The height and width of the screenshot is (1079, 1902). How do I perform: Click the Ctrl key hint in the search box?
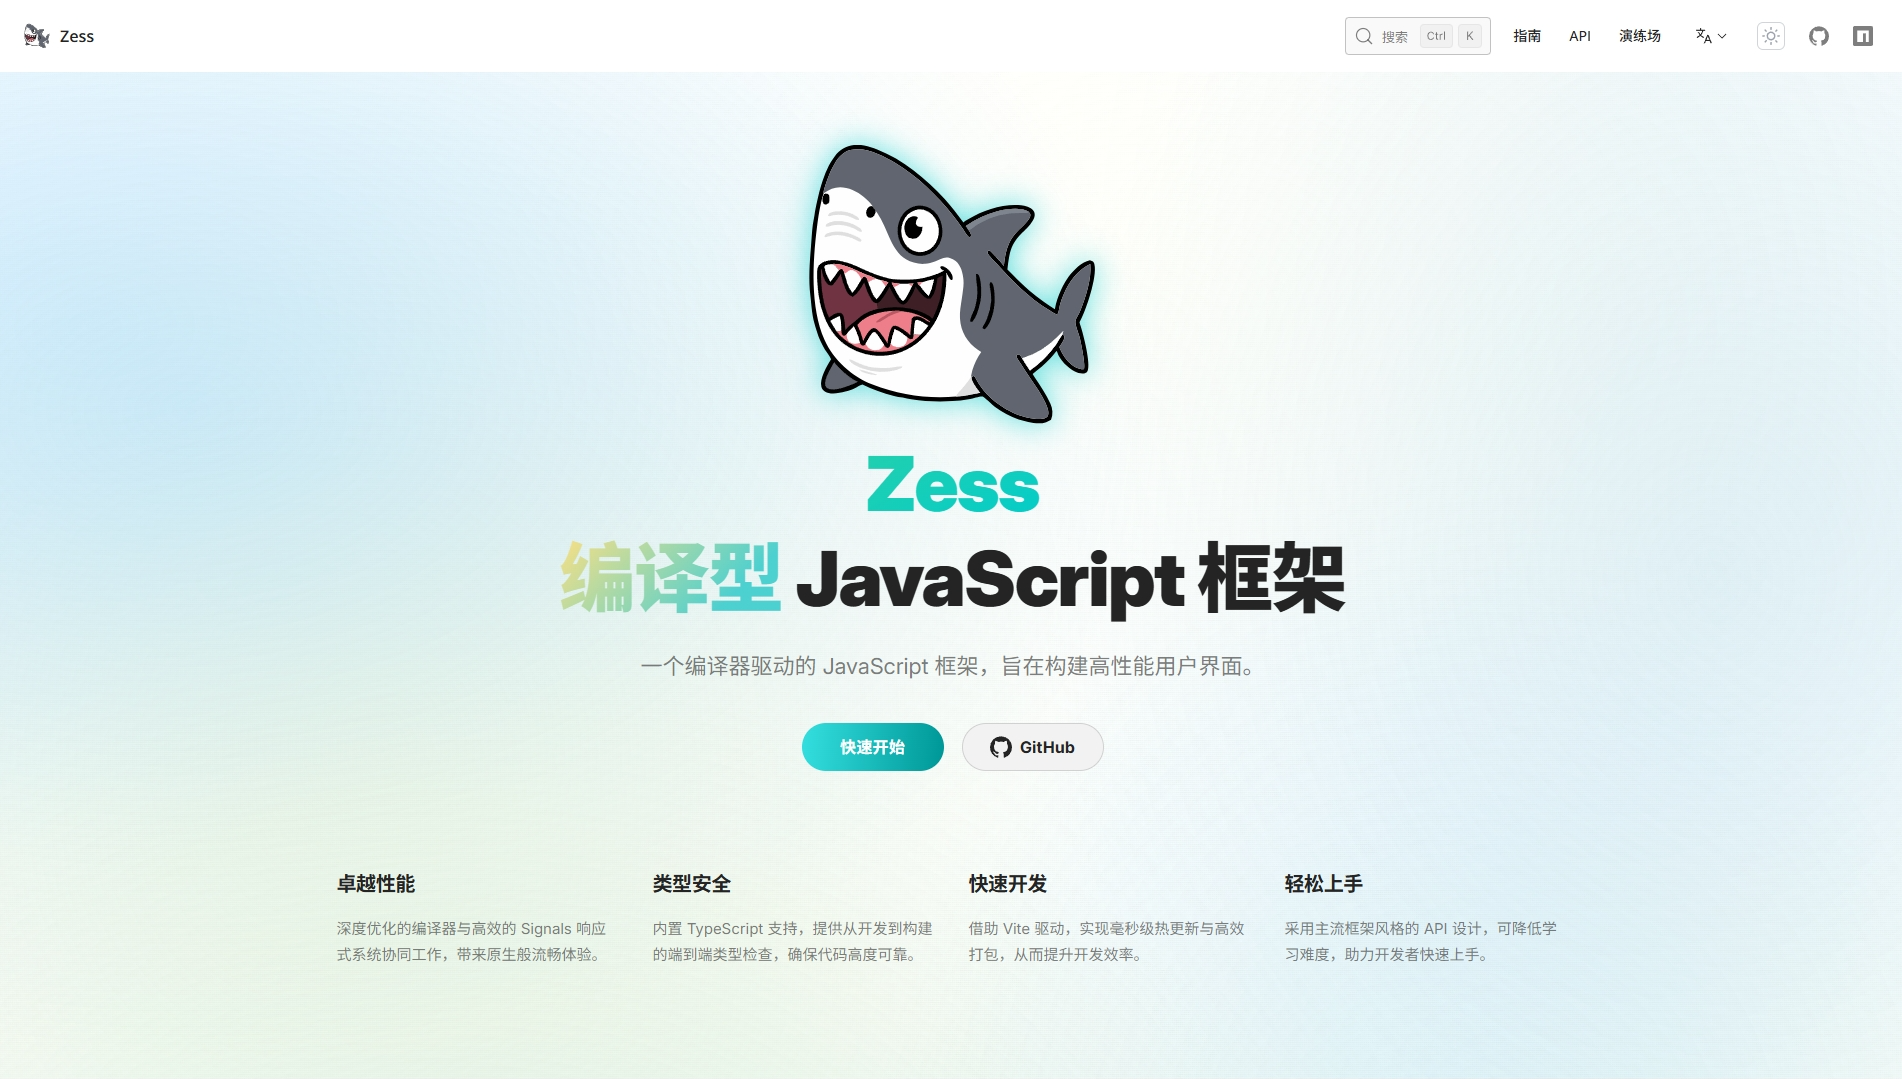coord(1436,36)
